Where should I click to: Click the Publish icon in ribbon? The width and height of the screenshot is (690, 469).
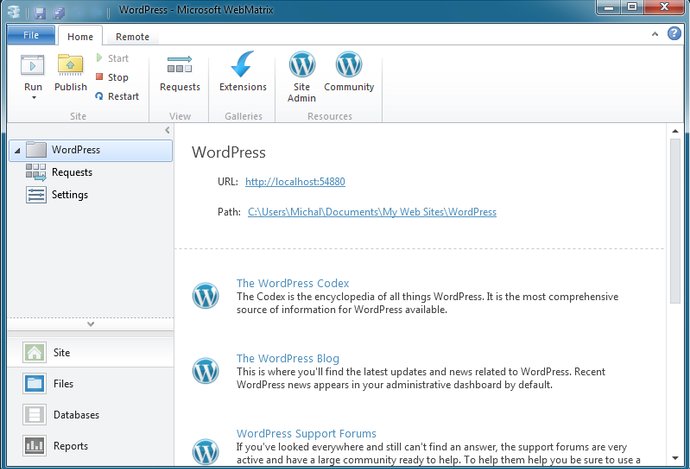70,66
